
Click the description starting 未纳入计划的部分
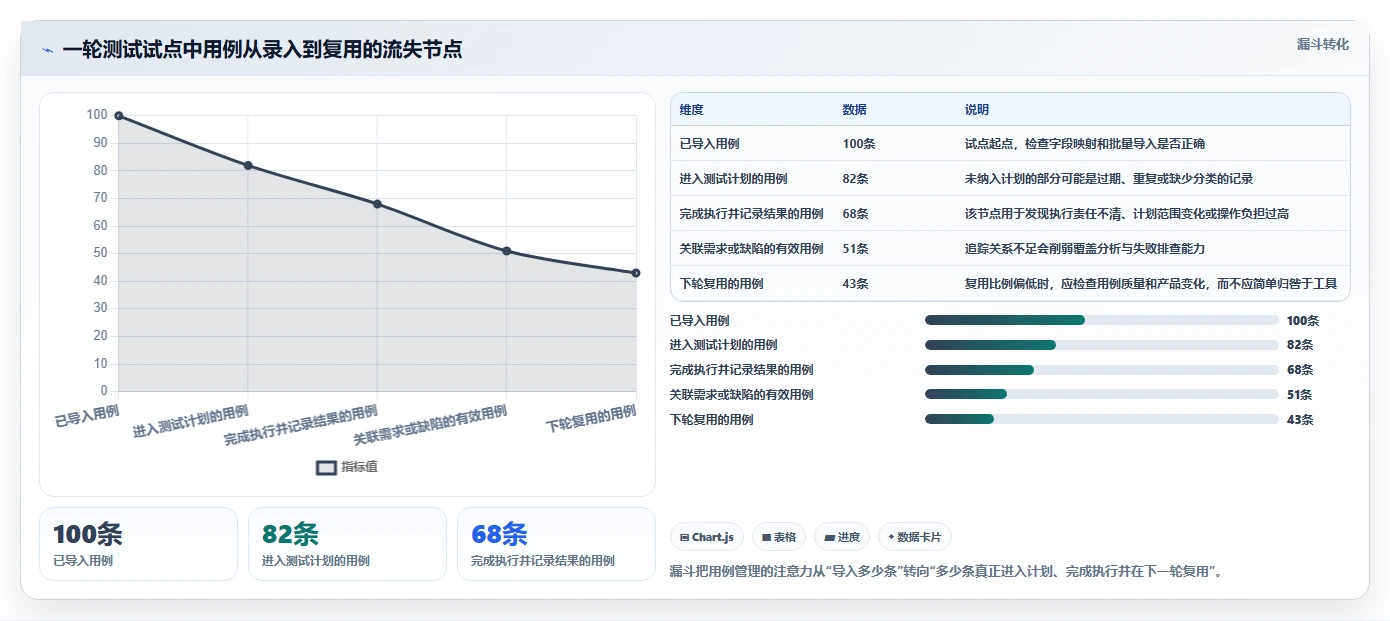pyautogui.click(x=1108, y=179)
